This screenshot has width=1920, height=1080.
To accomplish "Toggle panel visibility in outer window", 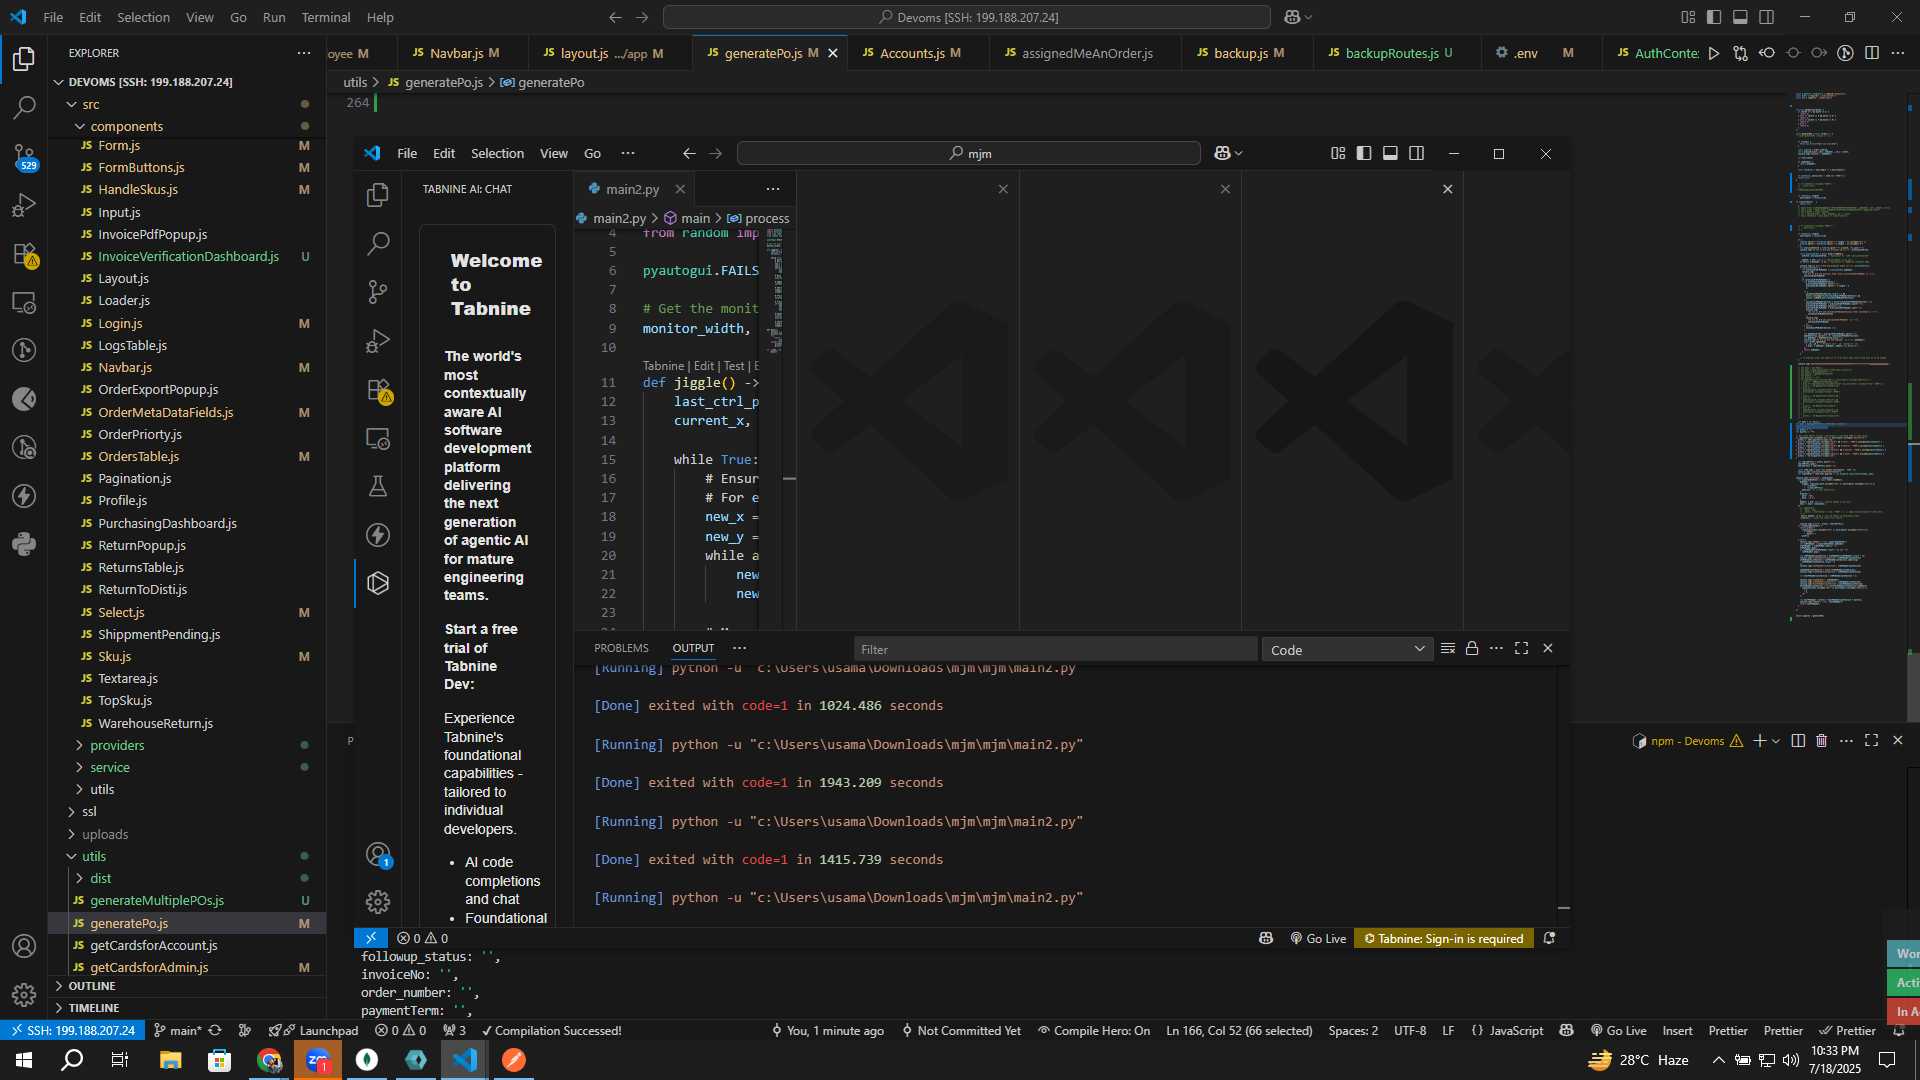I will tap(1740, 17).
